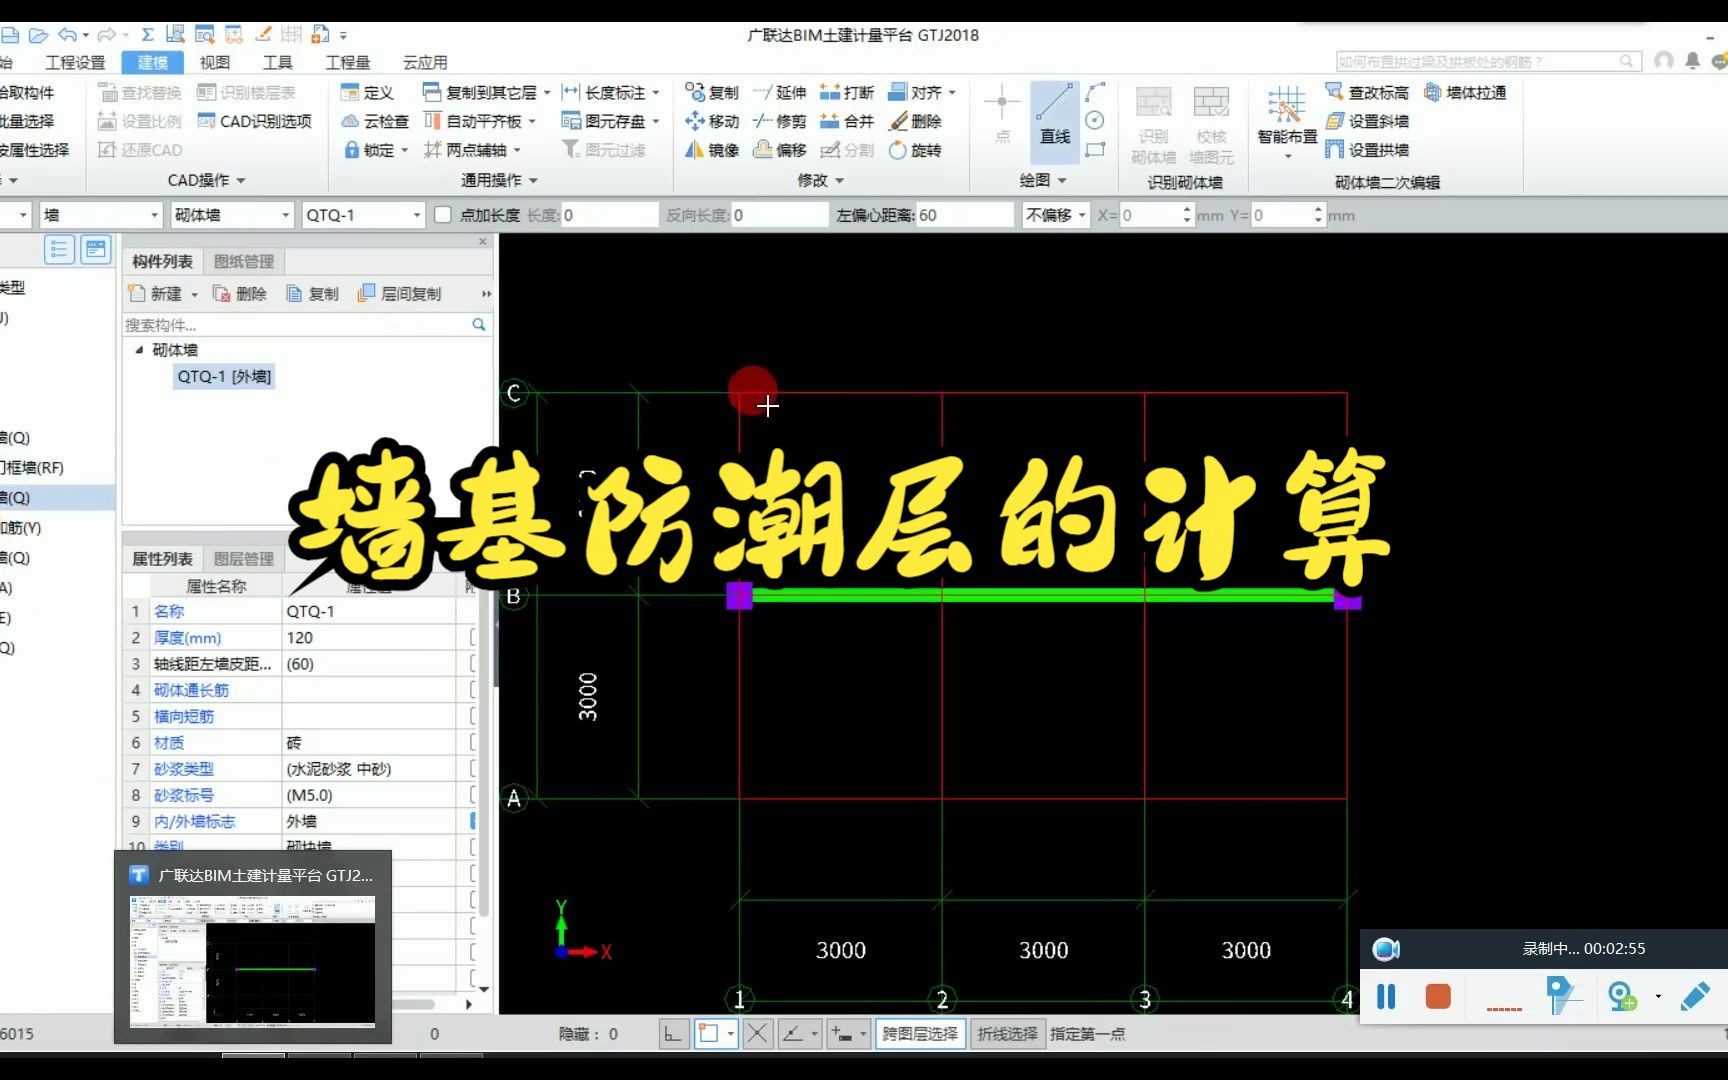Increase the X offset stepper value
Image resolution: width=1728 pixels, height=1080 pixels.
coord(1187,209)
